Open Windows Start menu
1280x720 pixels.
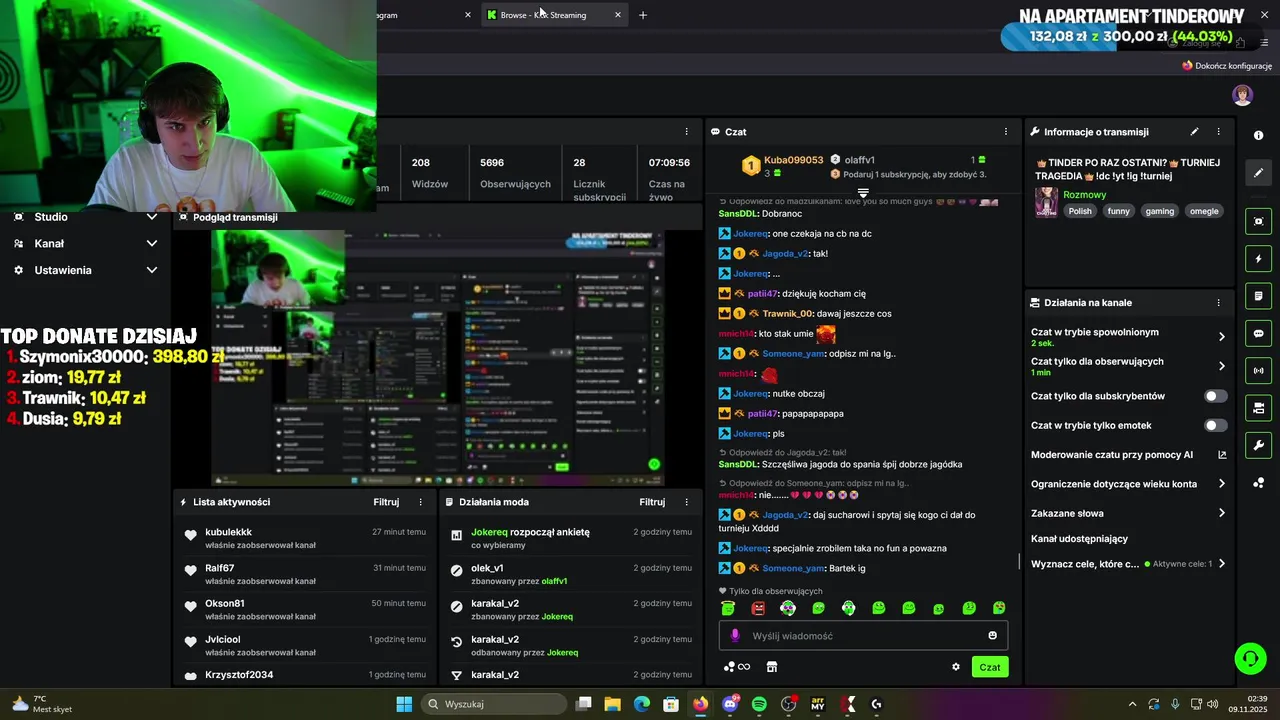[x=404, y=704]
